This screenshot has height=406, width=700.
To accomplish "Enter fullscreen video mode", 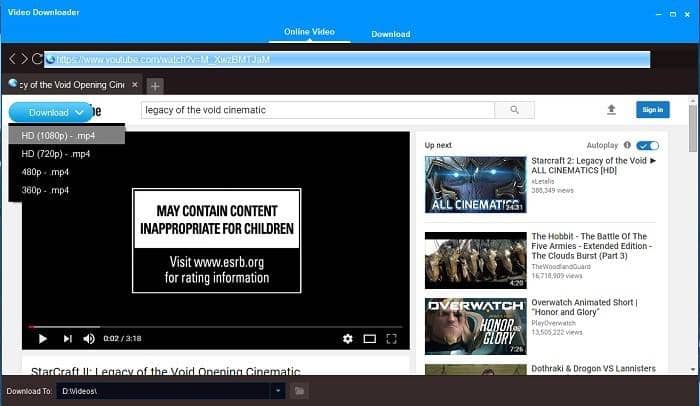I will click(392, 339).
